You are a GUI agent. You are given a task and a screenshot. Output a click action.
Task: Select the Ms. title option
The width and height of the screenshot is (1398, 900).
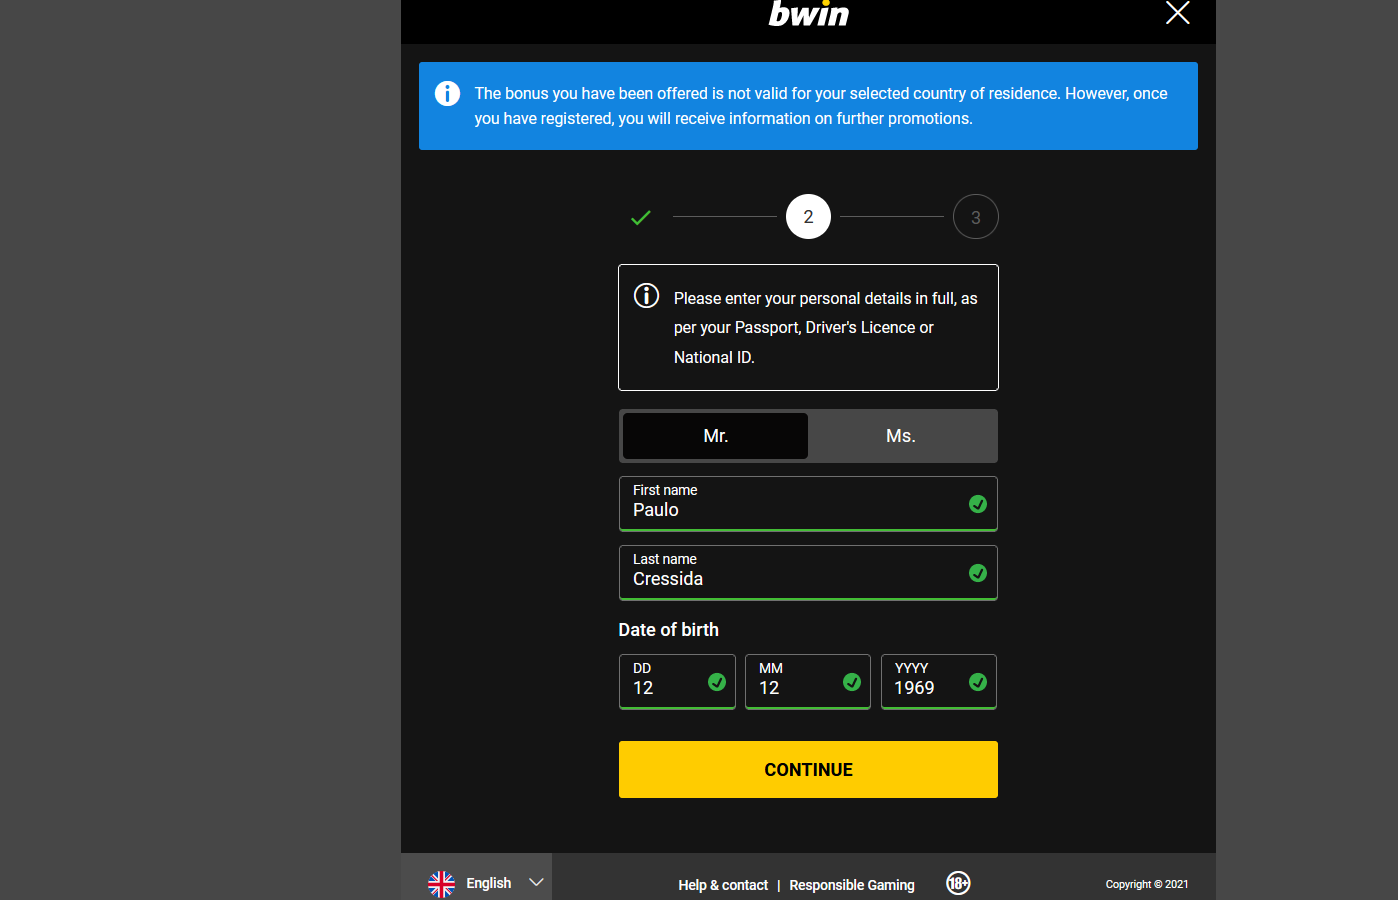(x=900, y=436)
